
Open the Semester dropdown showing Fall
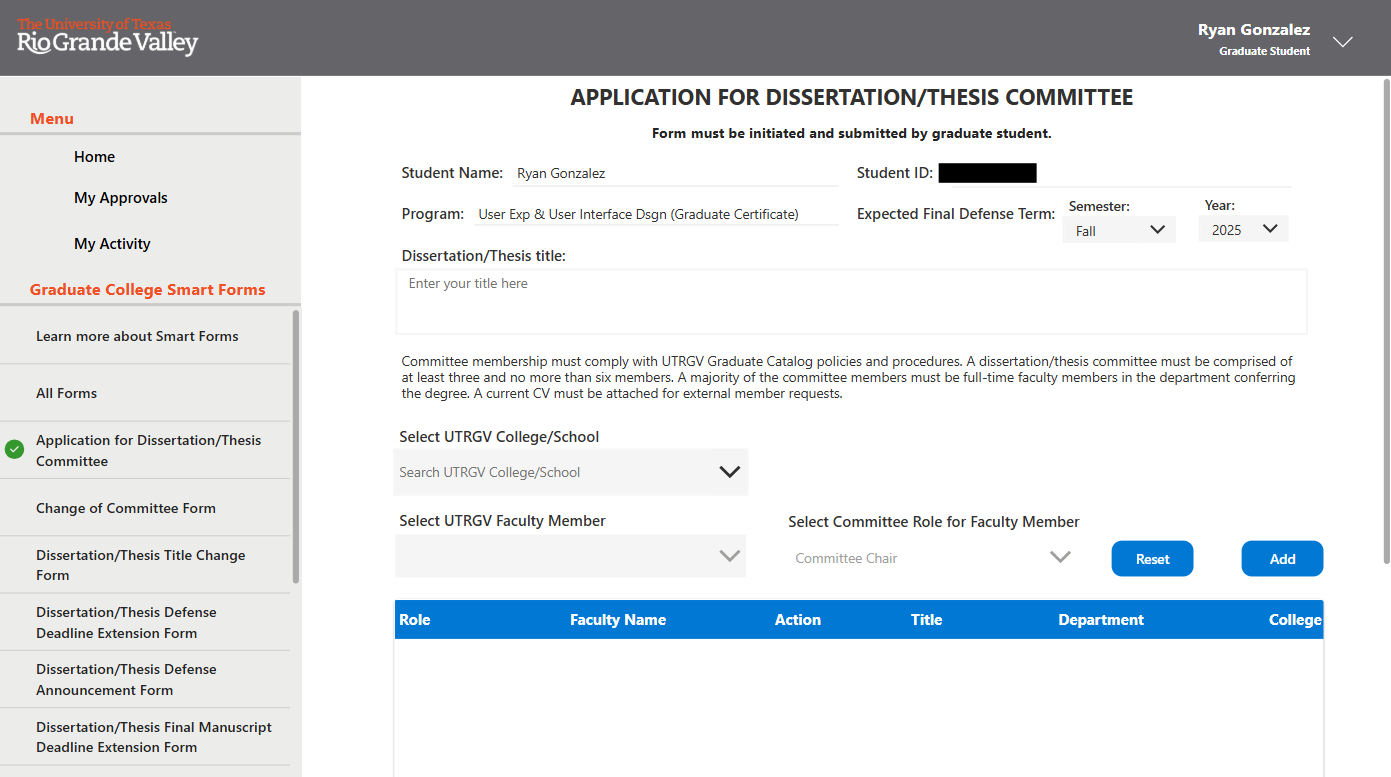(x=1119, y=230)
